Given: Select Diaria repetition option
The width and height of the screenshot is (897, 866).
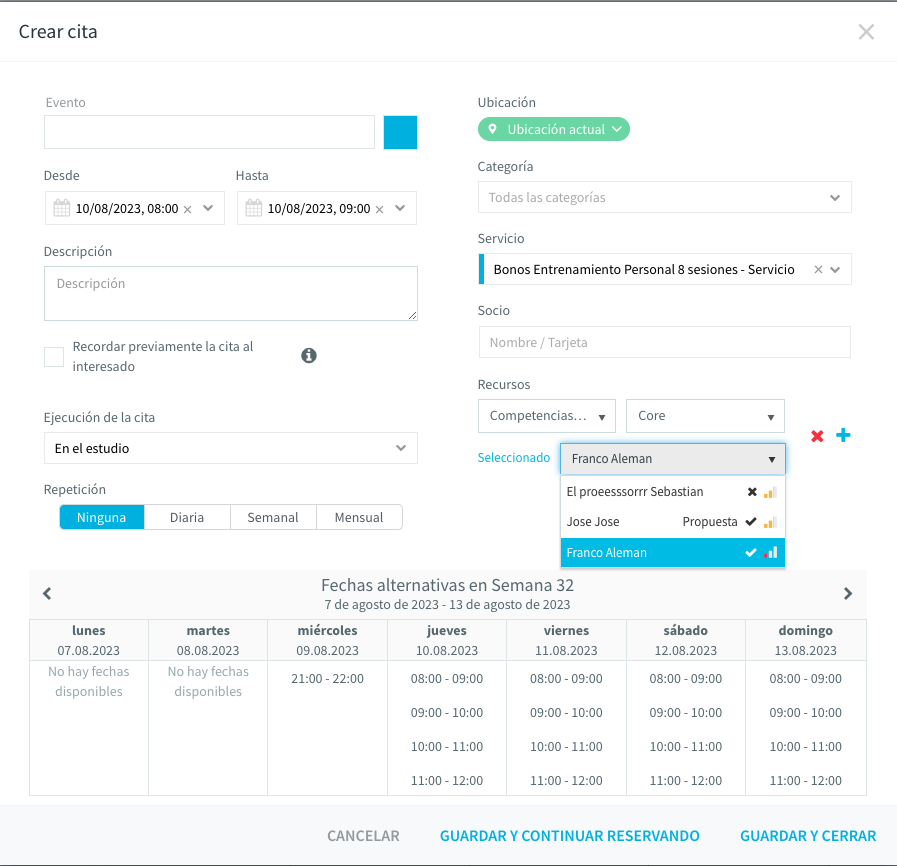Looking at the screenshot, I should coord(187,518).
